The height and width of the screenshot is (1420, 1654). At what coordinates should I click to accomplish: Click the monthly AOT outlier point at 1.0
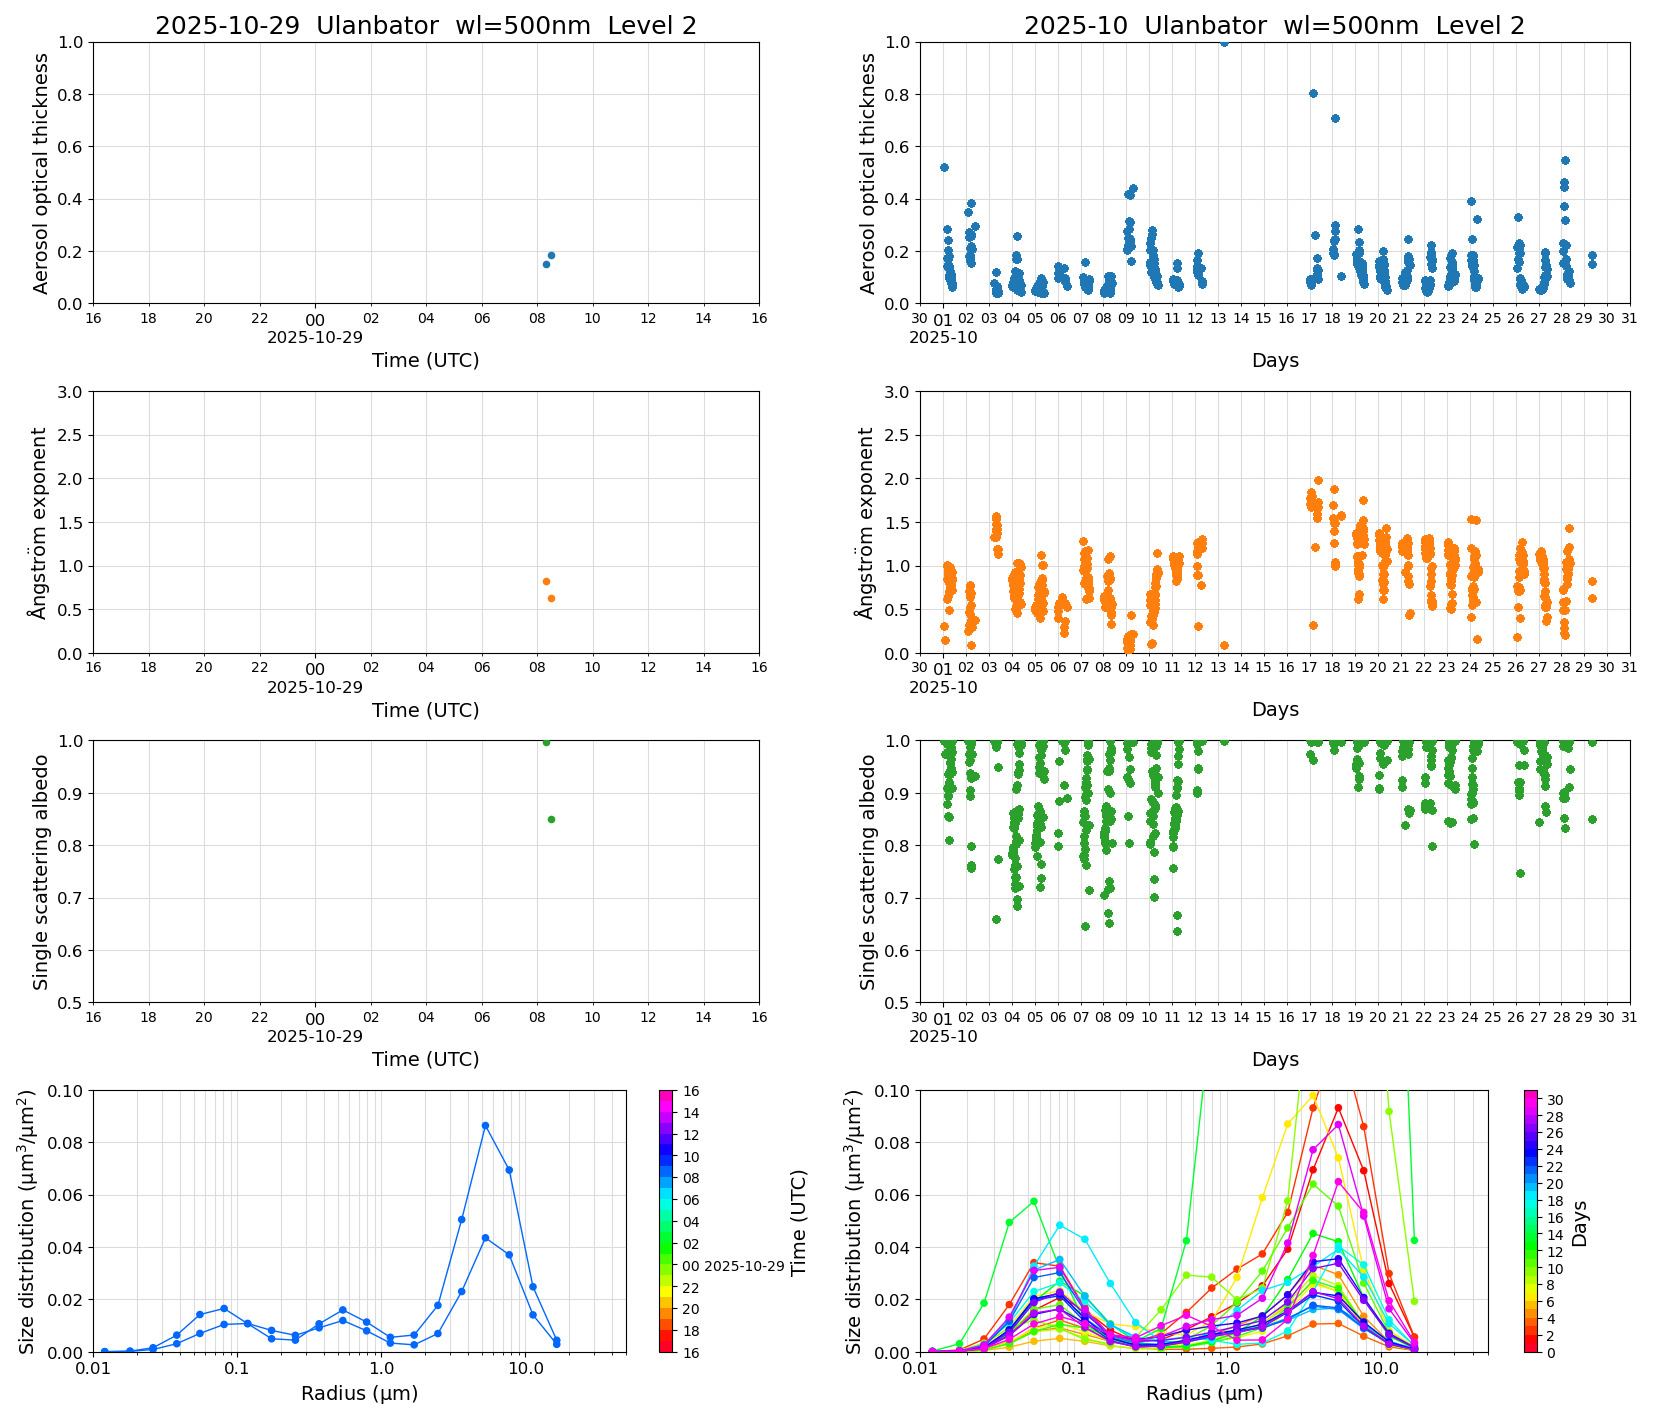(1224, 42)
